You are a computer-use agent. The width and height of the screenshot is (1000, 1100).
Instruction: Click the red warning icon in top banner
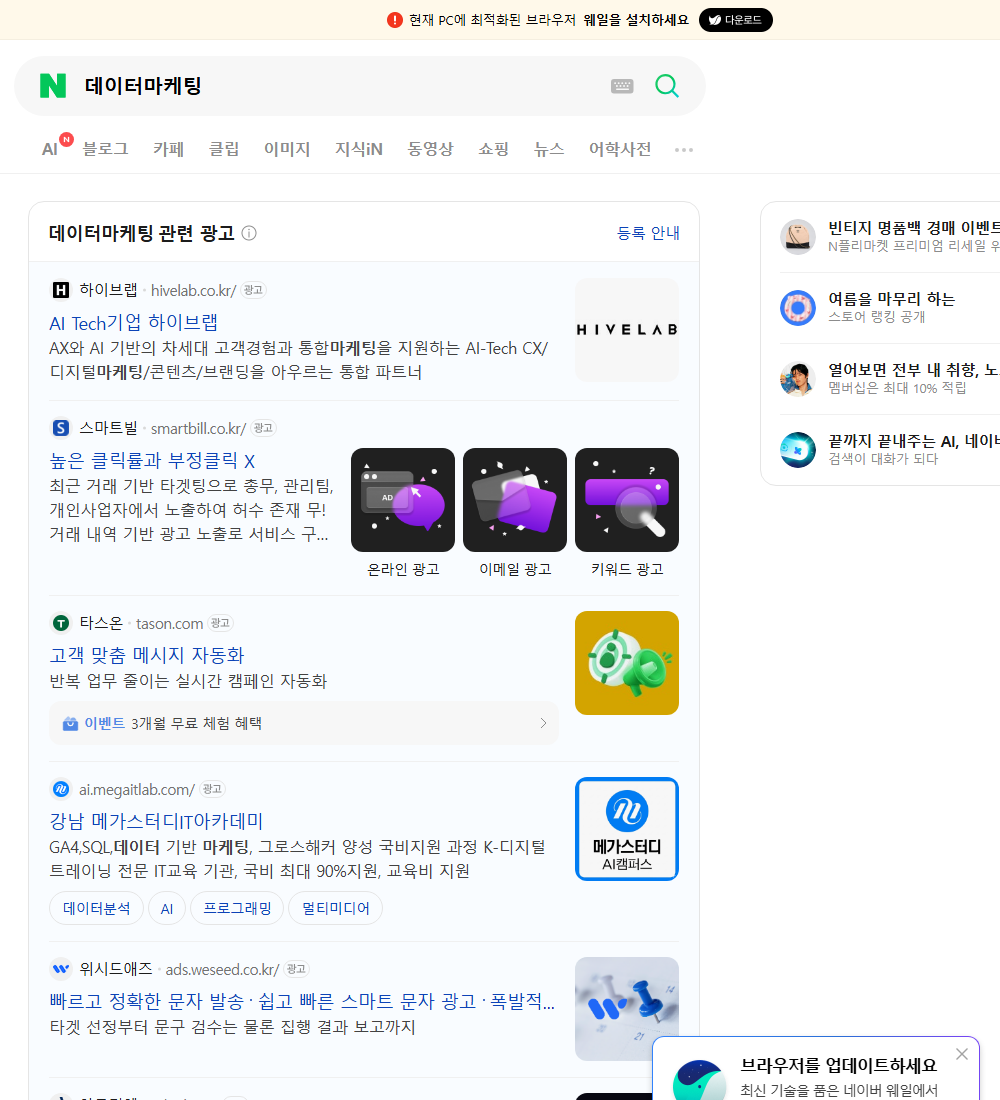pyautogui.click(x=395, y=20)
